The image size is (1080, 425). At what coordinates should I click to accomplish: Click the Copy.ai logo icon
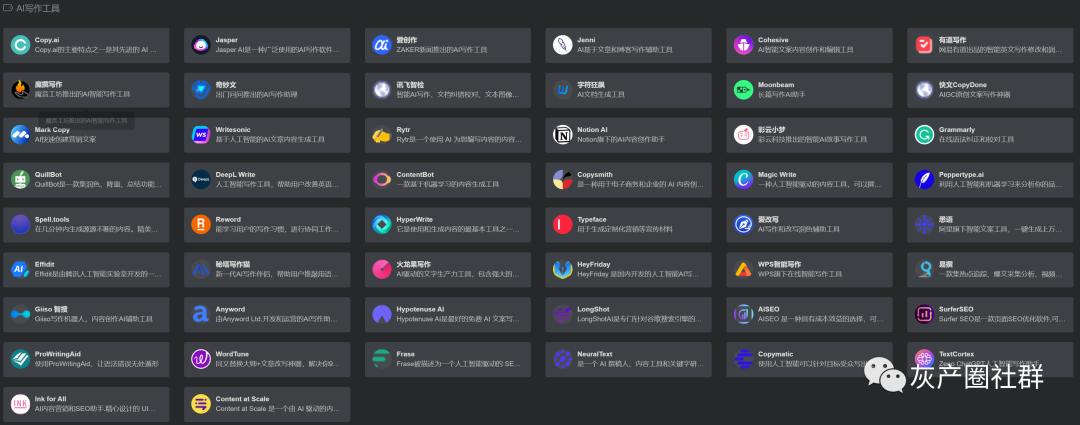coord(21,45)
